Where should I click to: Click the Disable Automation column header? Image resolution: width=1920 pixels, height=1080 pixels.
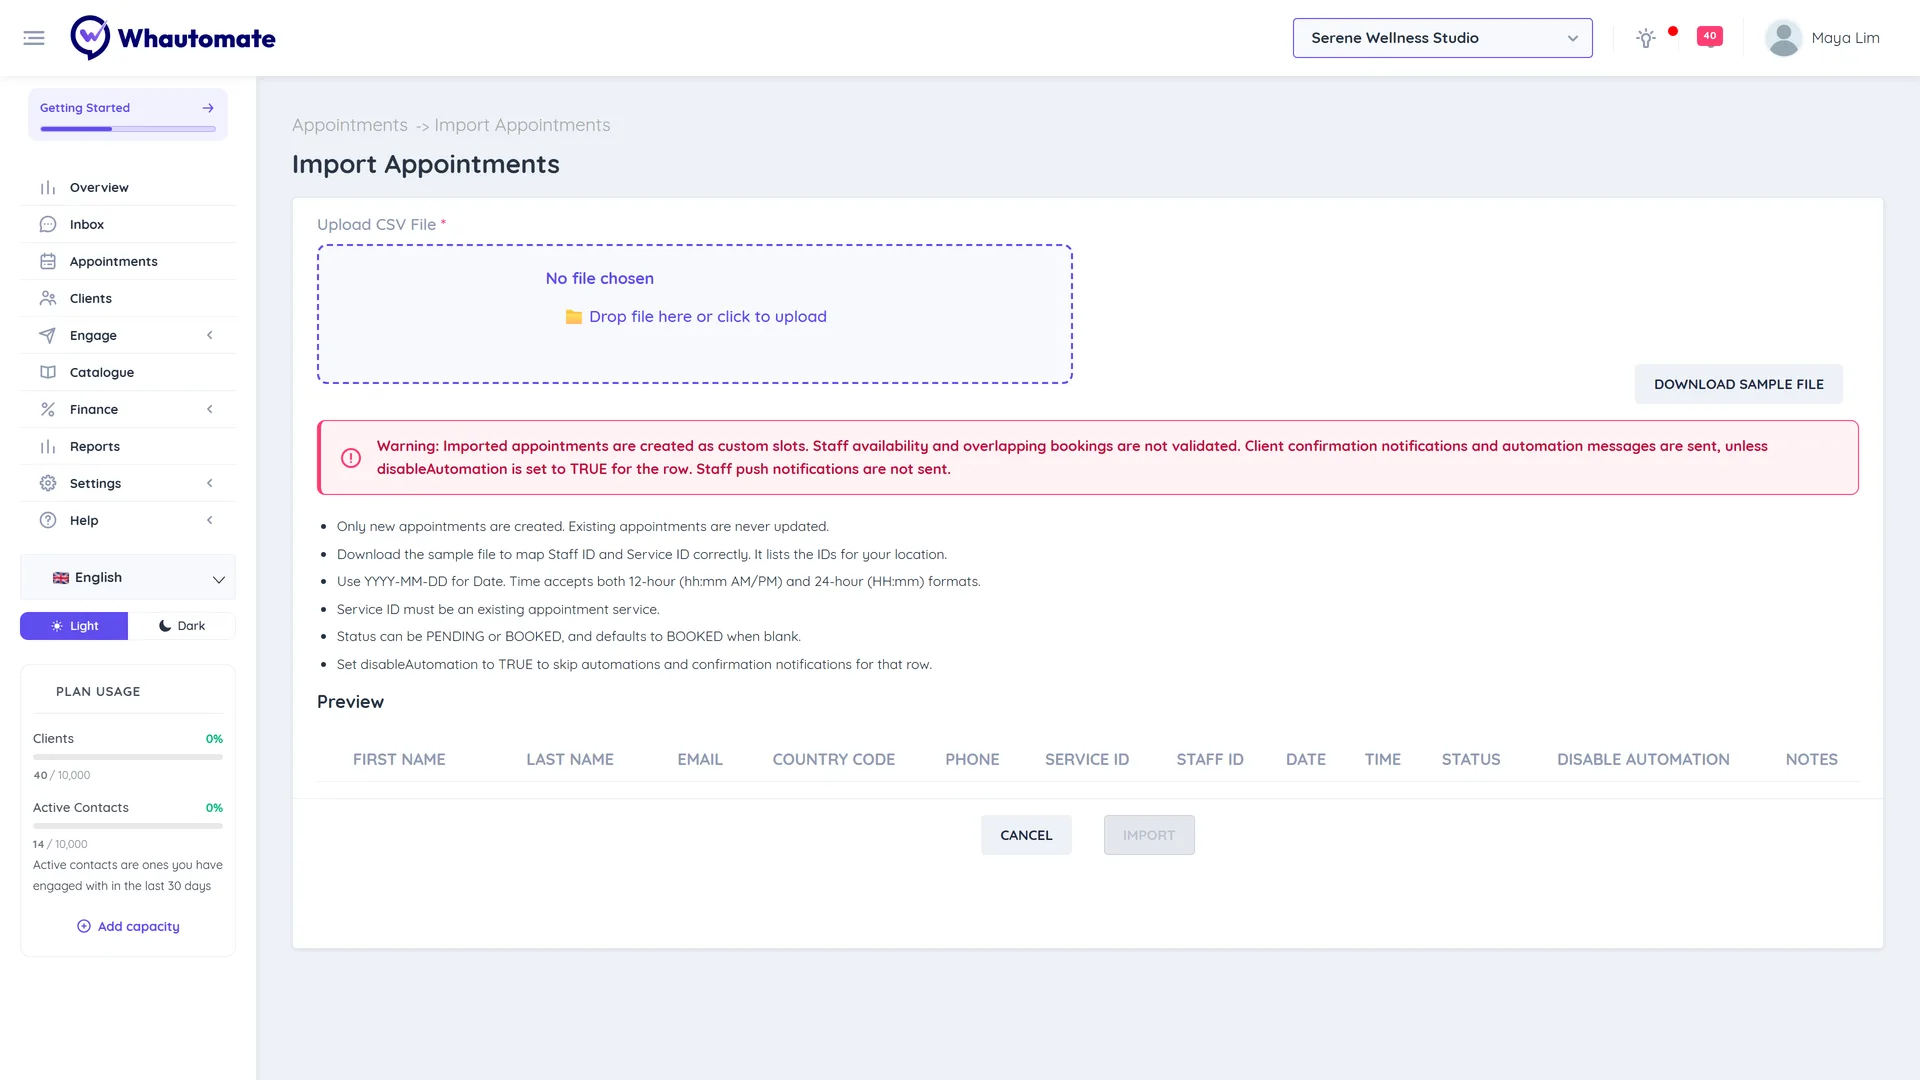(1643, 760)
